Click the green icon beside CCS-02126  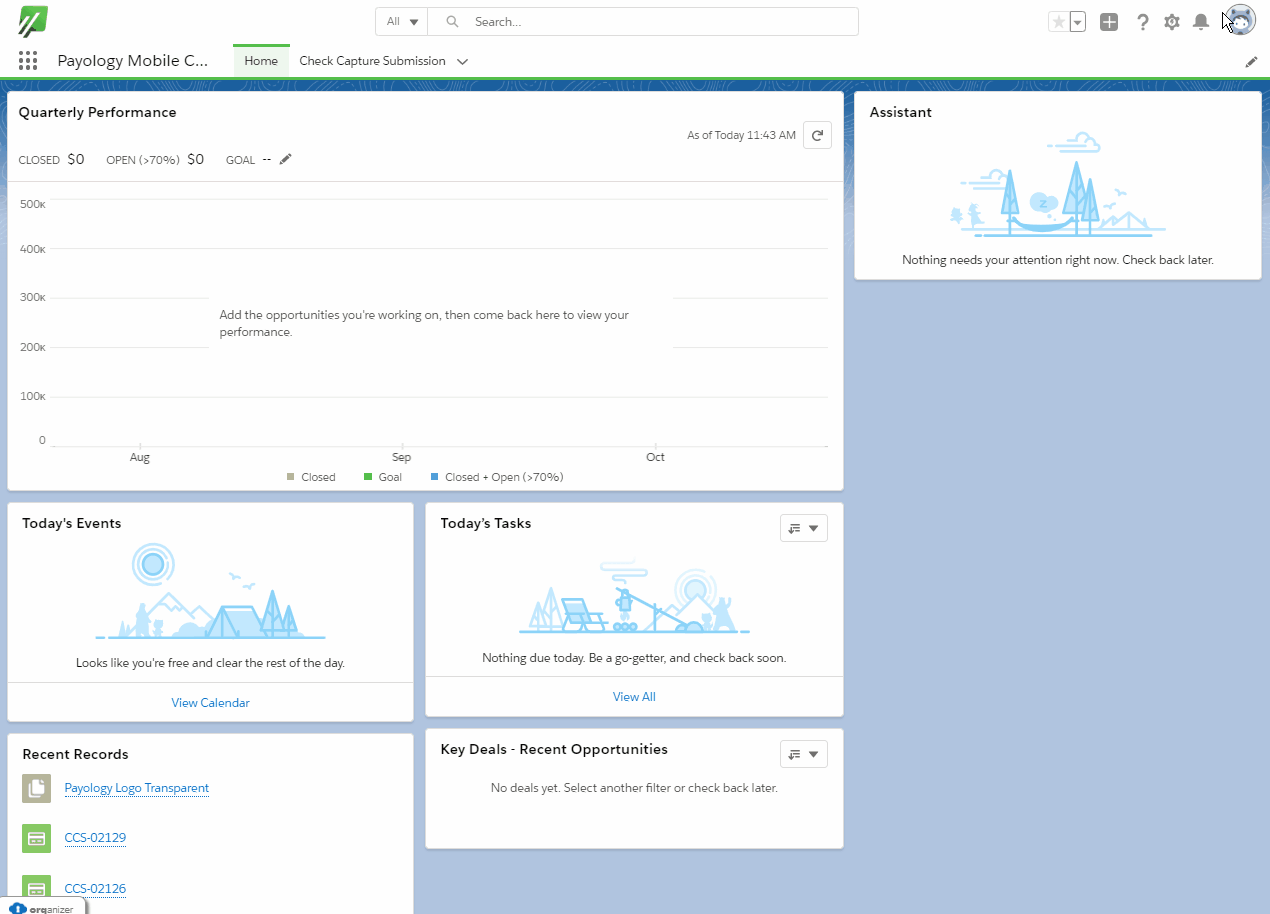37,889
